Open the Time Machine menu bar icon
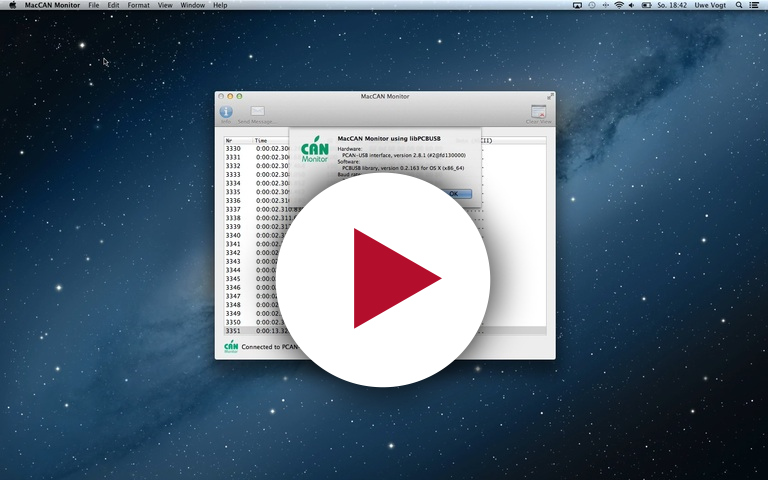Screen dimensions: 768x480 click(592, 5)
